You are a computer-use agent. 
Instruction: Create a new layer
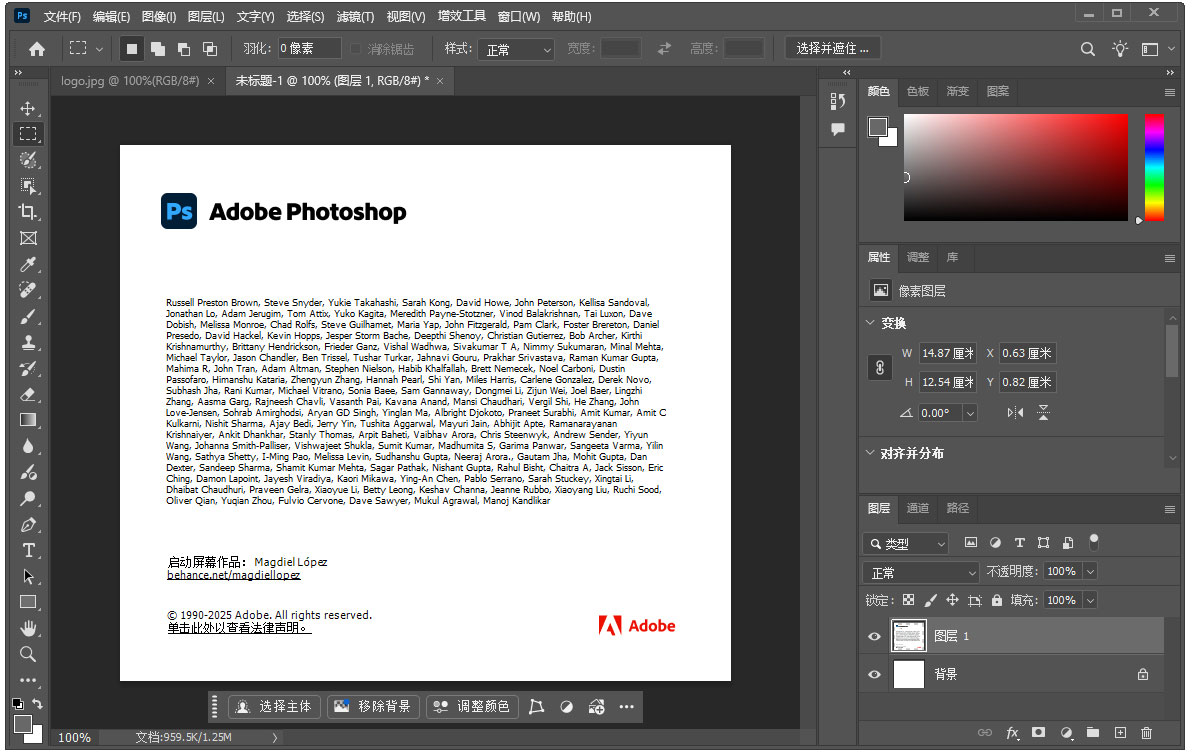(1120, 733)
